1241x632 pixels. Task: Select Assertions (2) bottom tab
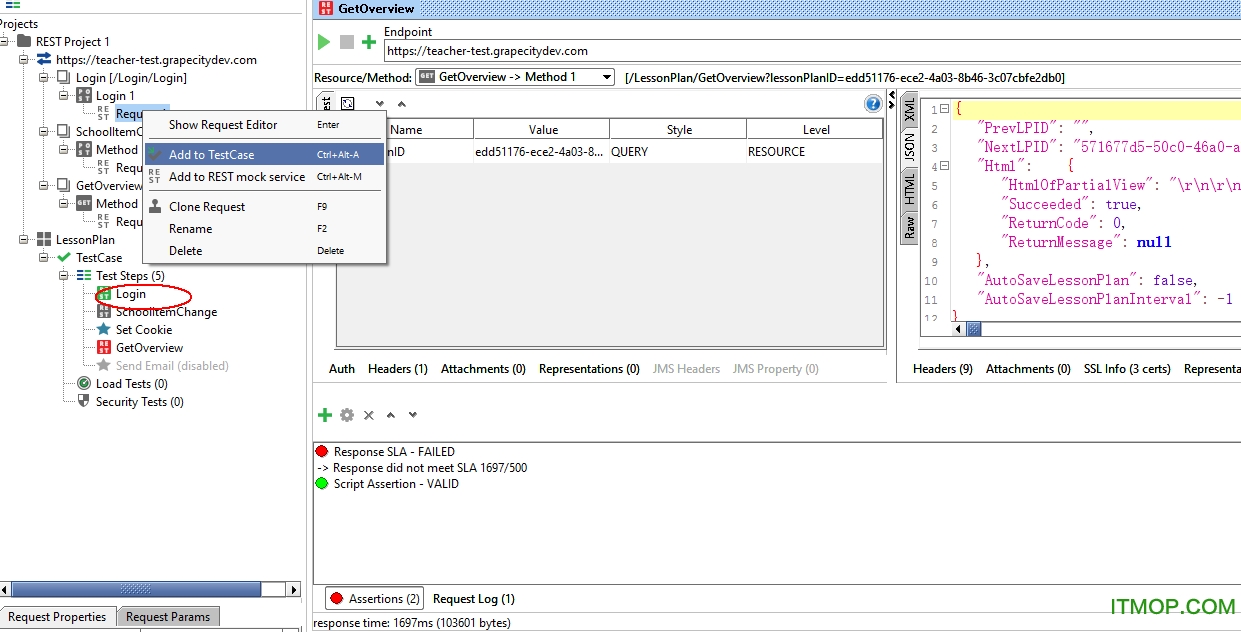pos(374,599)
